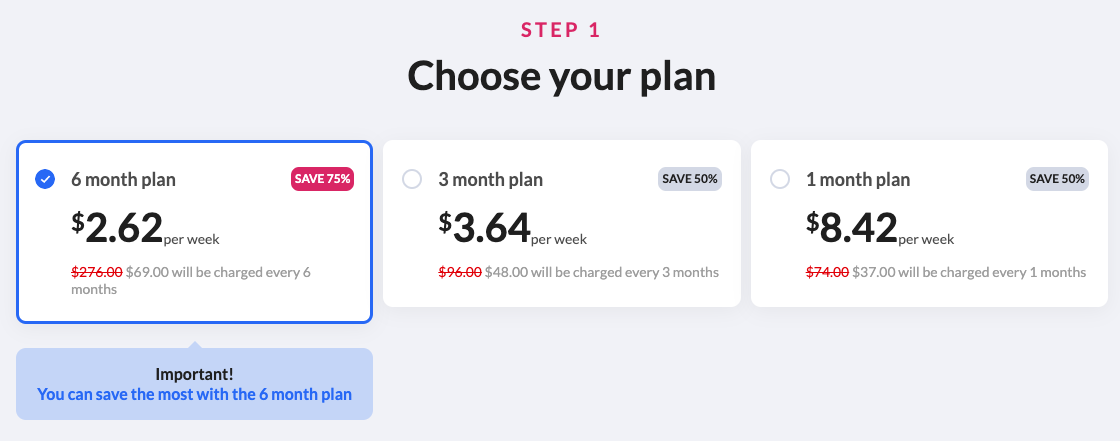Click the crossed-out $276.00 price
1120x441 pixels.
97,272
